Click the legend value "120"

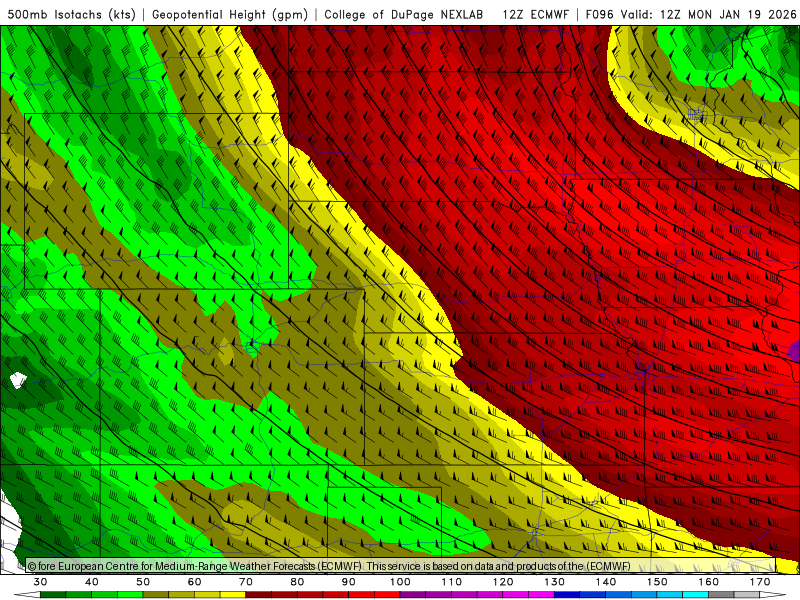coord(503,582)
